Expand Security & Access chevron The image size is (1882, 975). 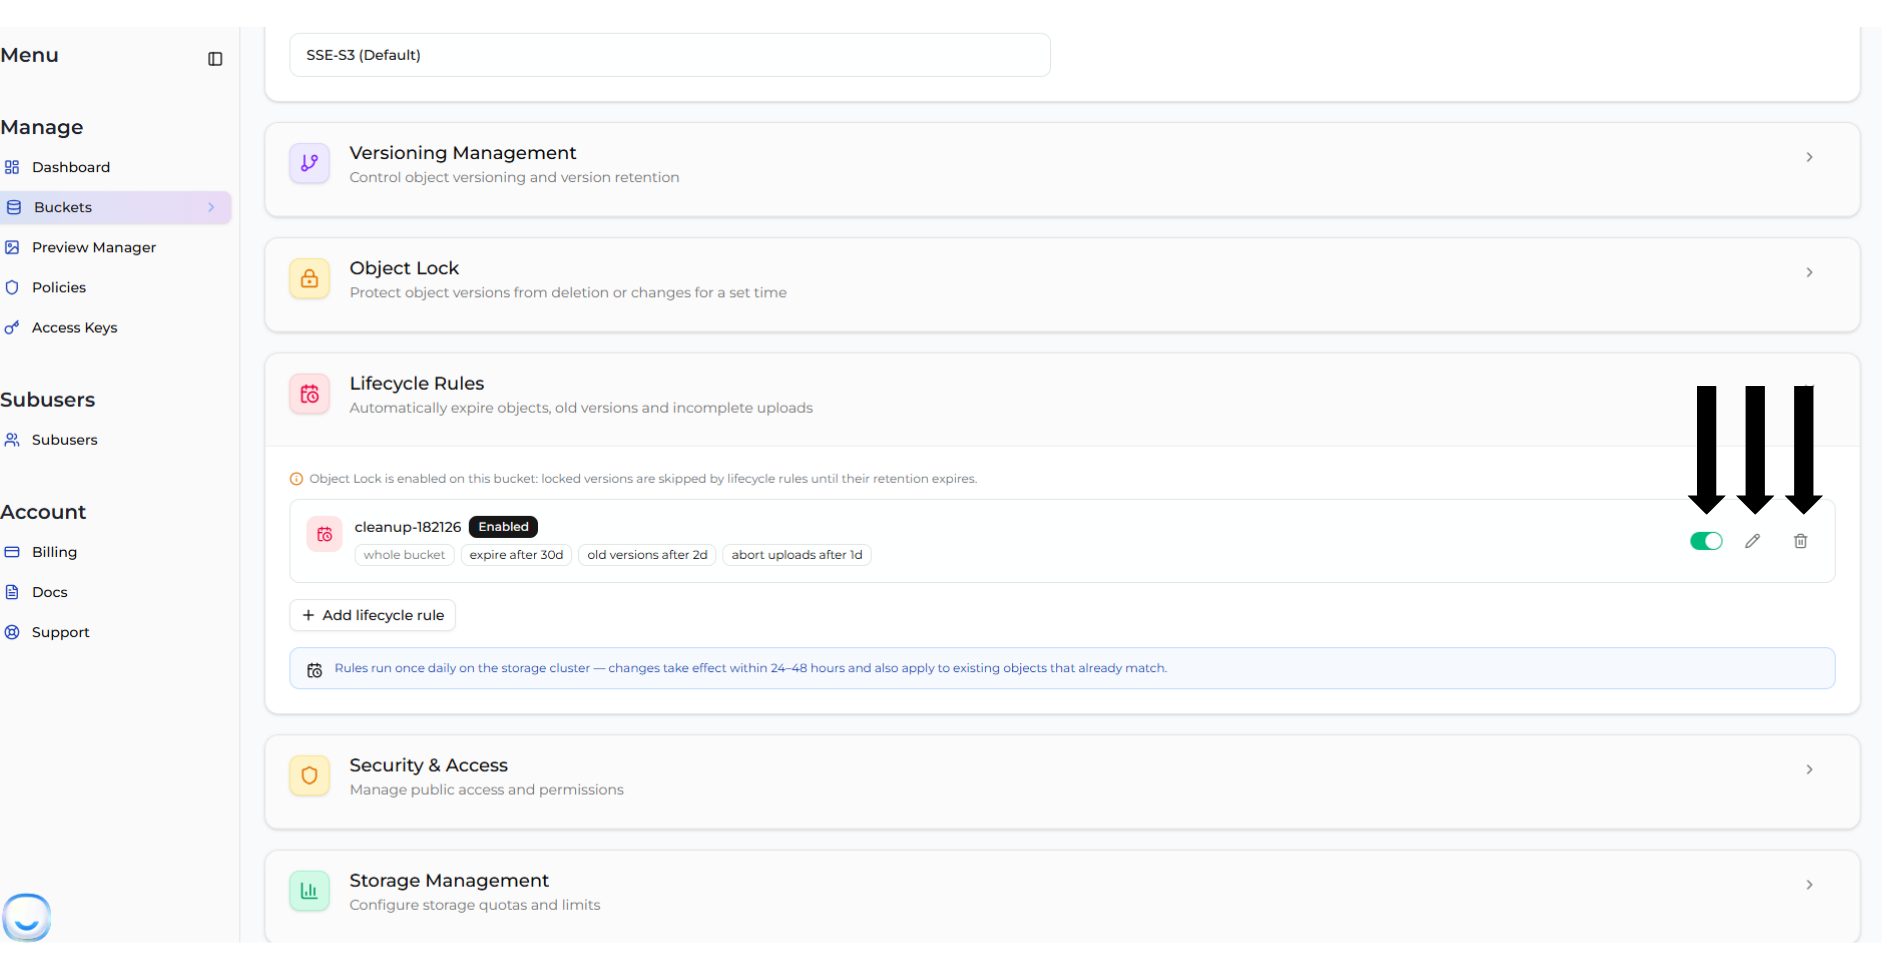click(1809, 769)
